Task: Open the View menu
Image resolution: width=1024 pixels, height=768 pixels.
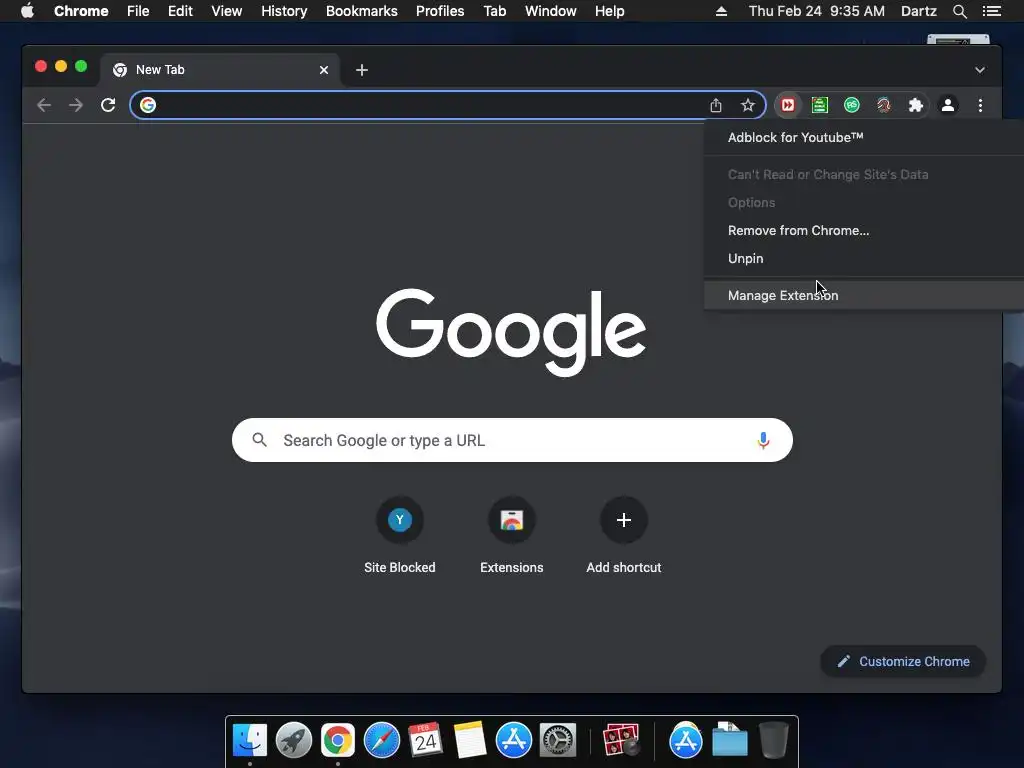Action: pos(227,11)
